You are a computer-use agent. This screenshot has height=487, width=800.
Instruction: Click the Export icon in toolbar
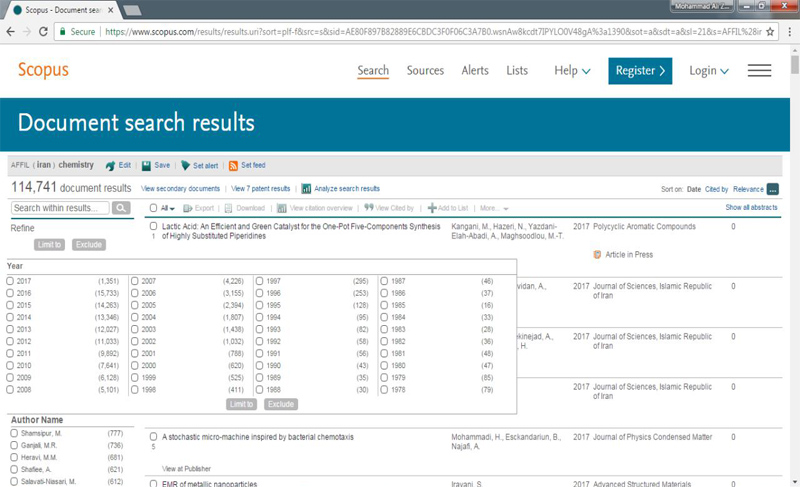(x=188, y=208)
